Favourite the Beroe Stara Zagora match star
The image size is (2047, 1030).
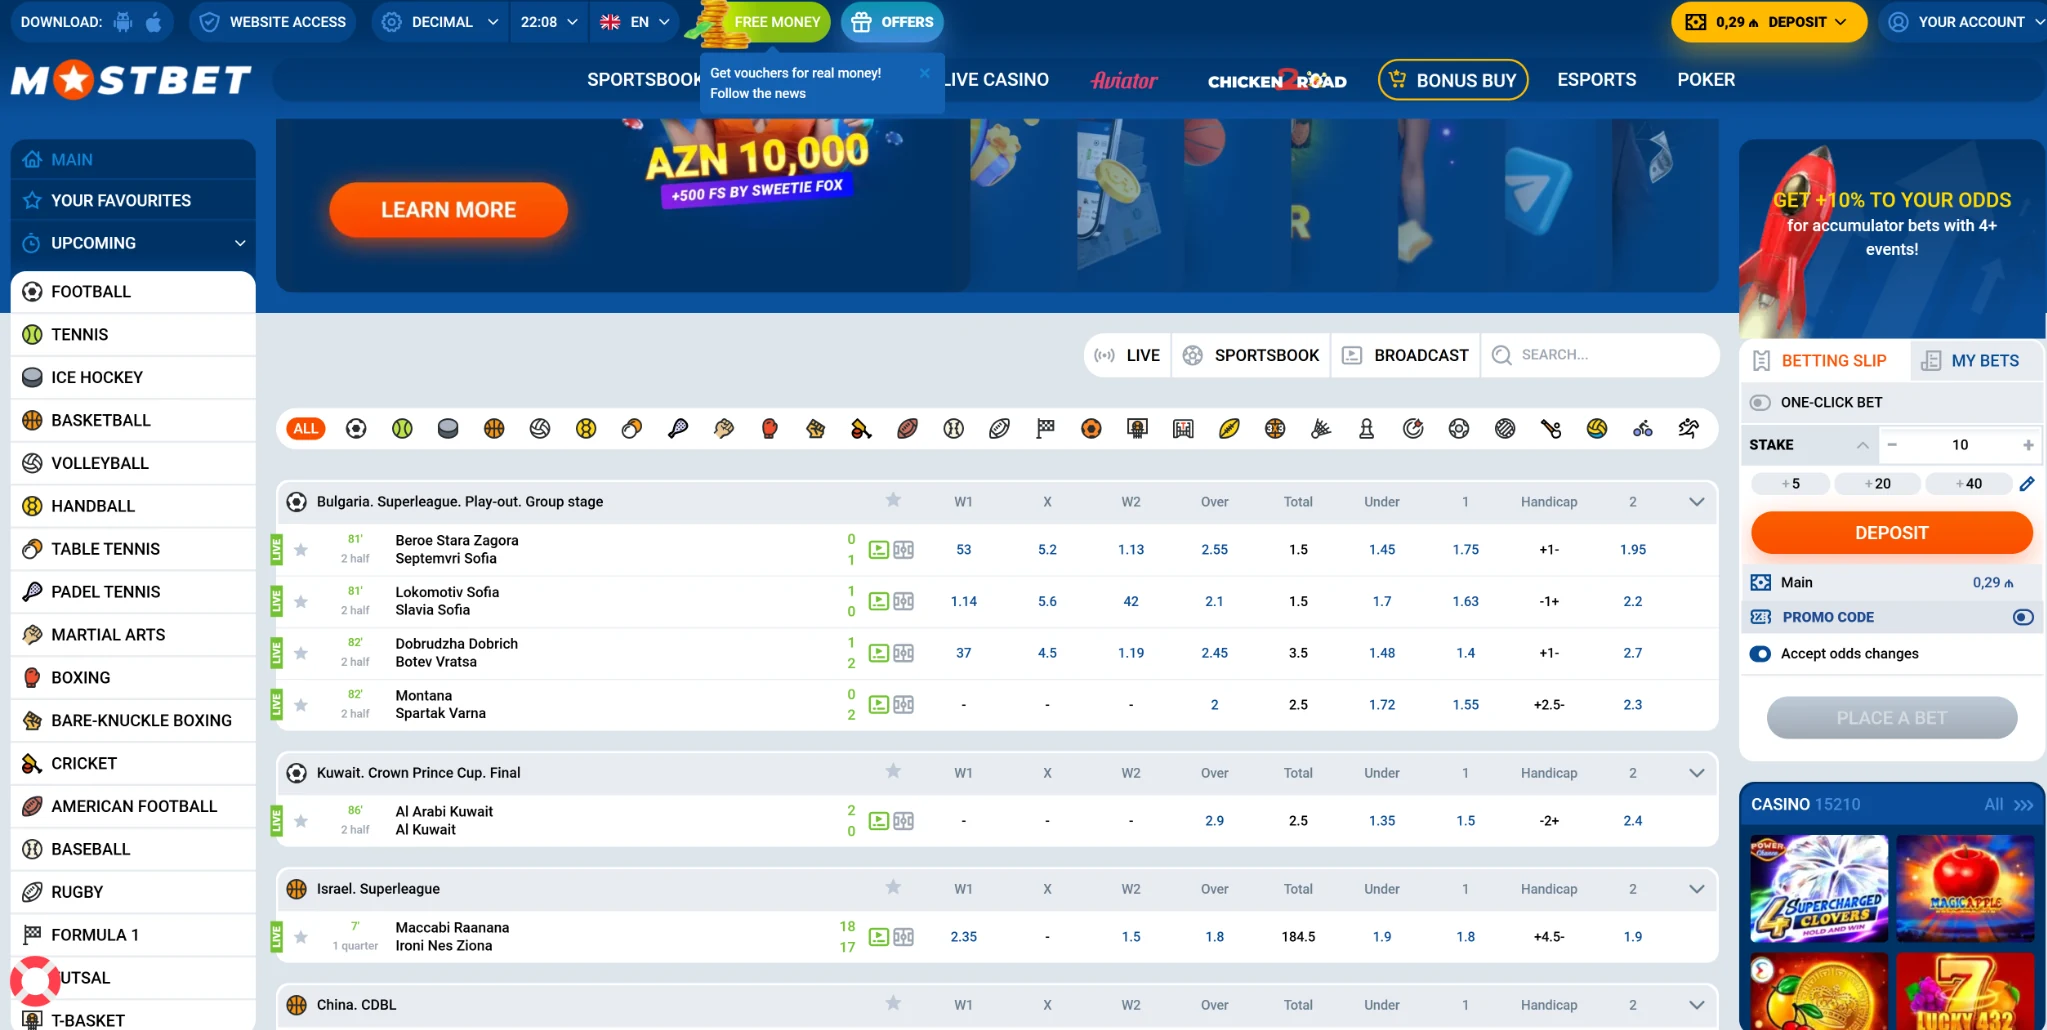301,550
